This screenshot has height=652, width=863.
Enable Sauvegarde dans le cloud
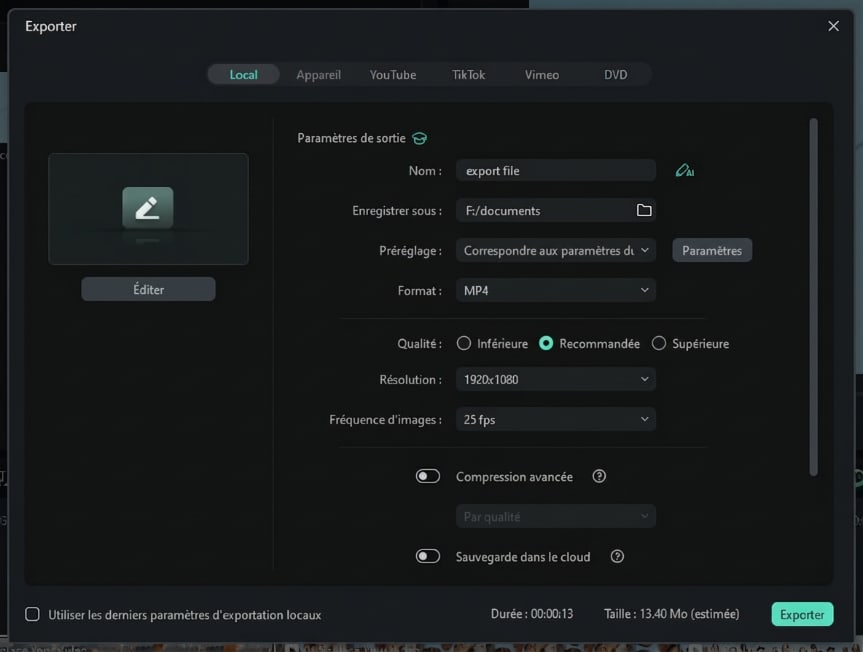(x=427, y=556)
